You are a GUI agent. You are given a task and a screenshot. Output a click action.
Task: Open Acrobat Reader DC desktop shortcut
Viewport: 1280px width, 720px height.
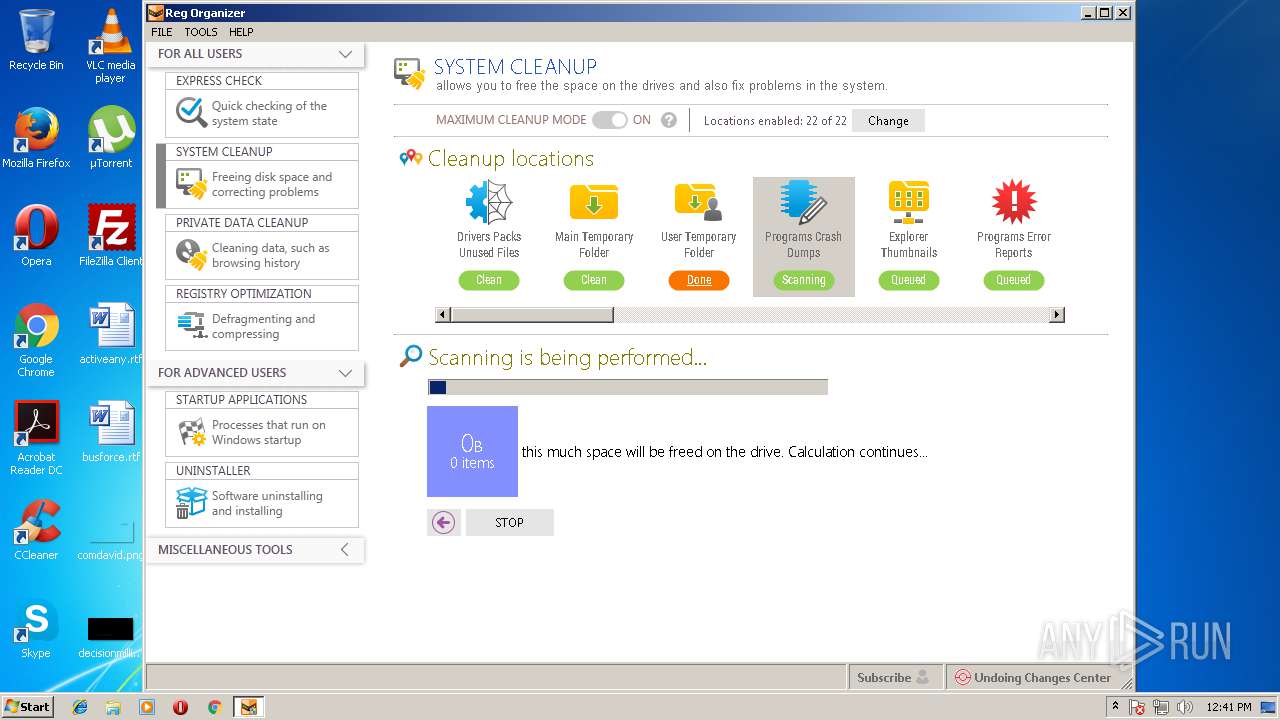pyautogui.click(x=36, y=439)
